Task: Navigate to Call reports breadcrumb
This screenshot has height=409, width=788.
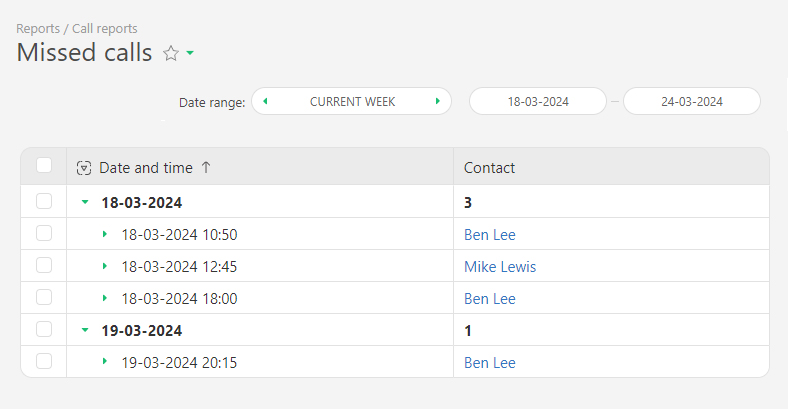Action: click(105, 29)
